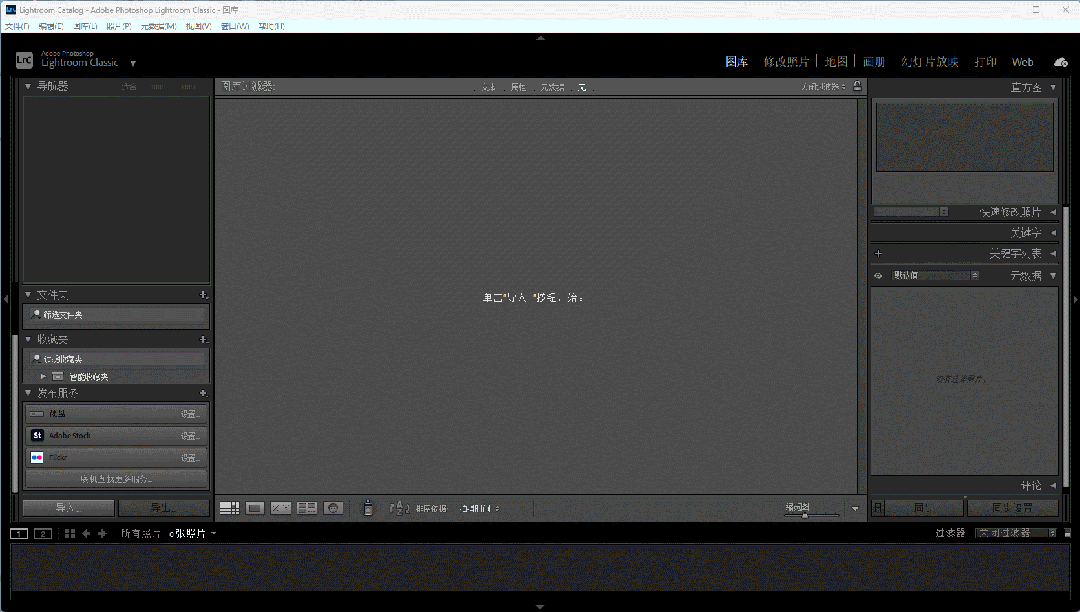Add service with Publish Services plus
Screen dimensions: 1080x612
click(x=203, y=393)
